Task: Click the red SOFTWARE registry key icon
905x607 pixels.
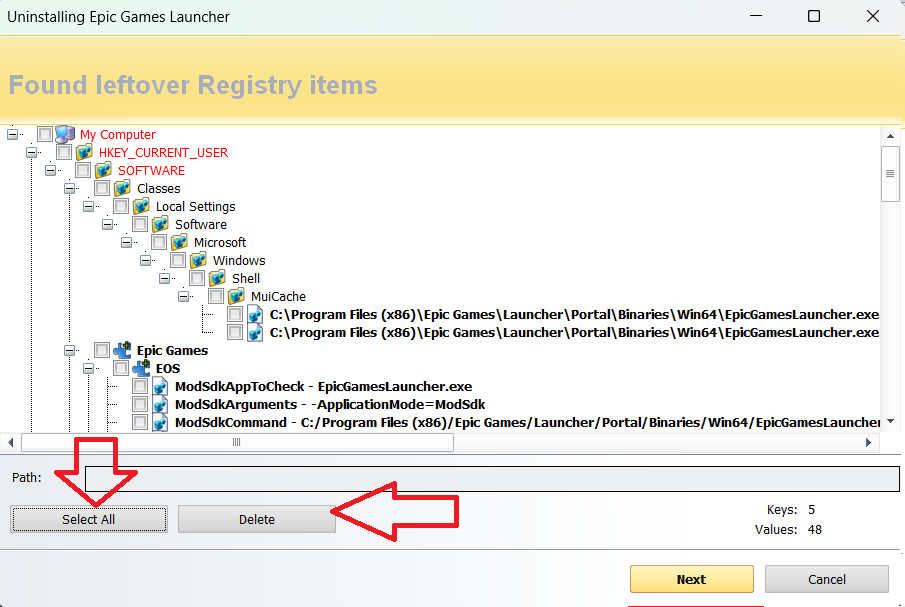Action: click(x=103, y=170)
